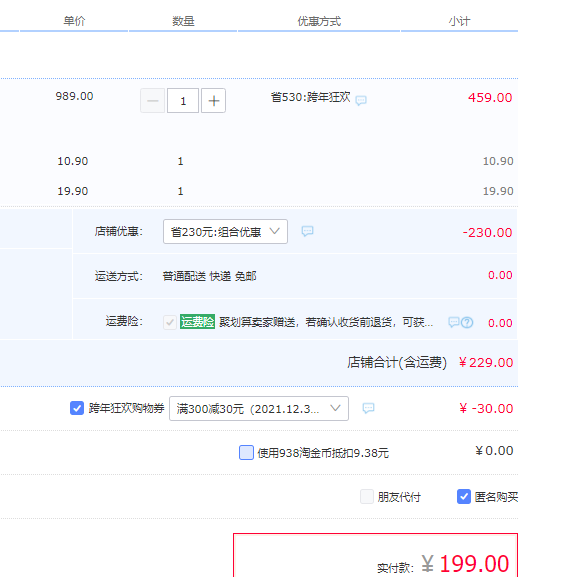Toggle the 运费险 checkbox
Image resolution: width=562 pixels, height=577 pixels.
(170, 322)
